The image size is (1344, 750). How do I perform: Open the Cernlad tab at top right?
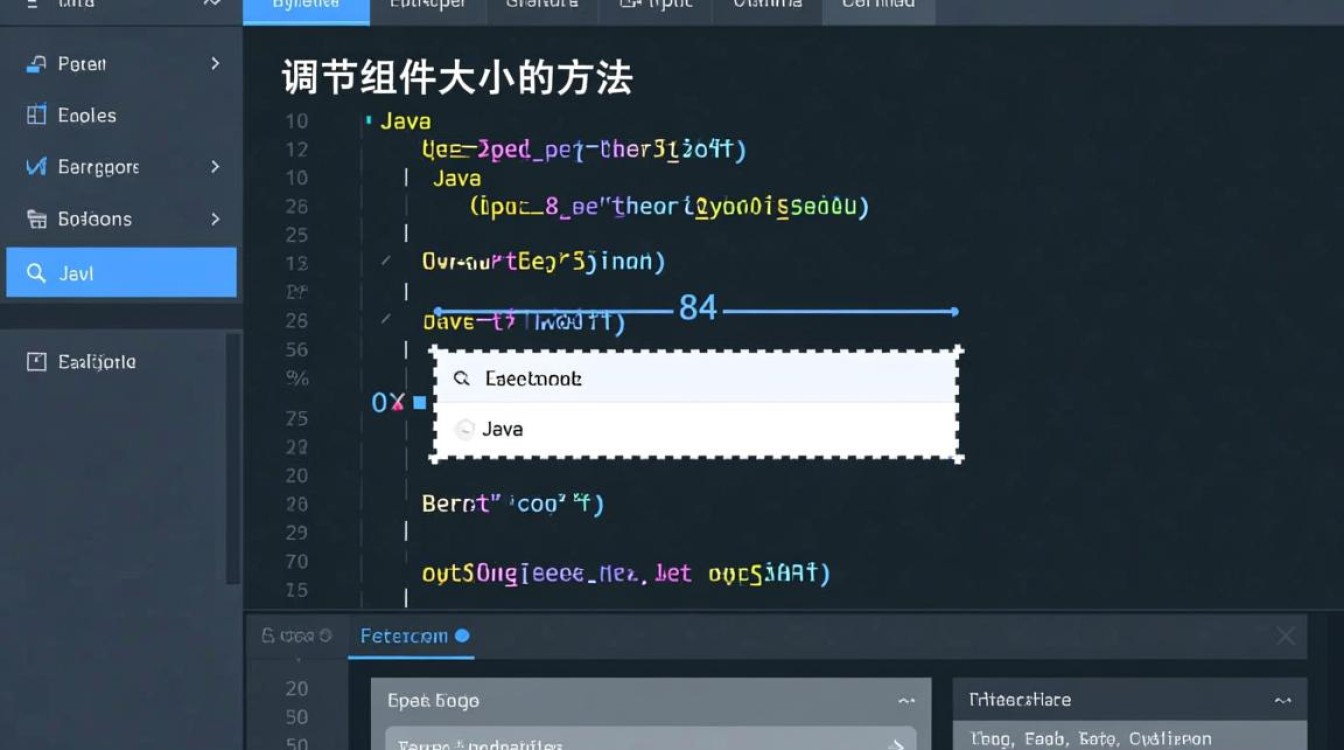click(878, 4)
